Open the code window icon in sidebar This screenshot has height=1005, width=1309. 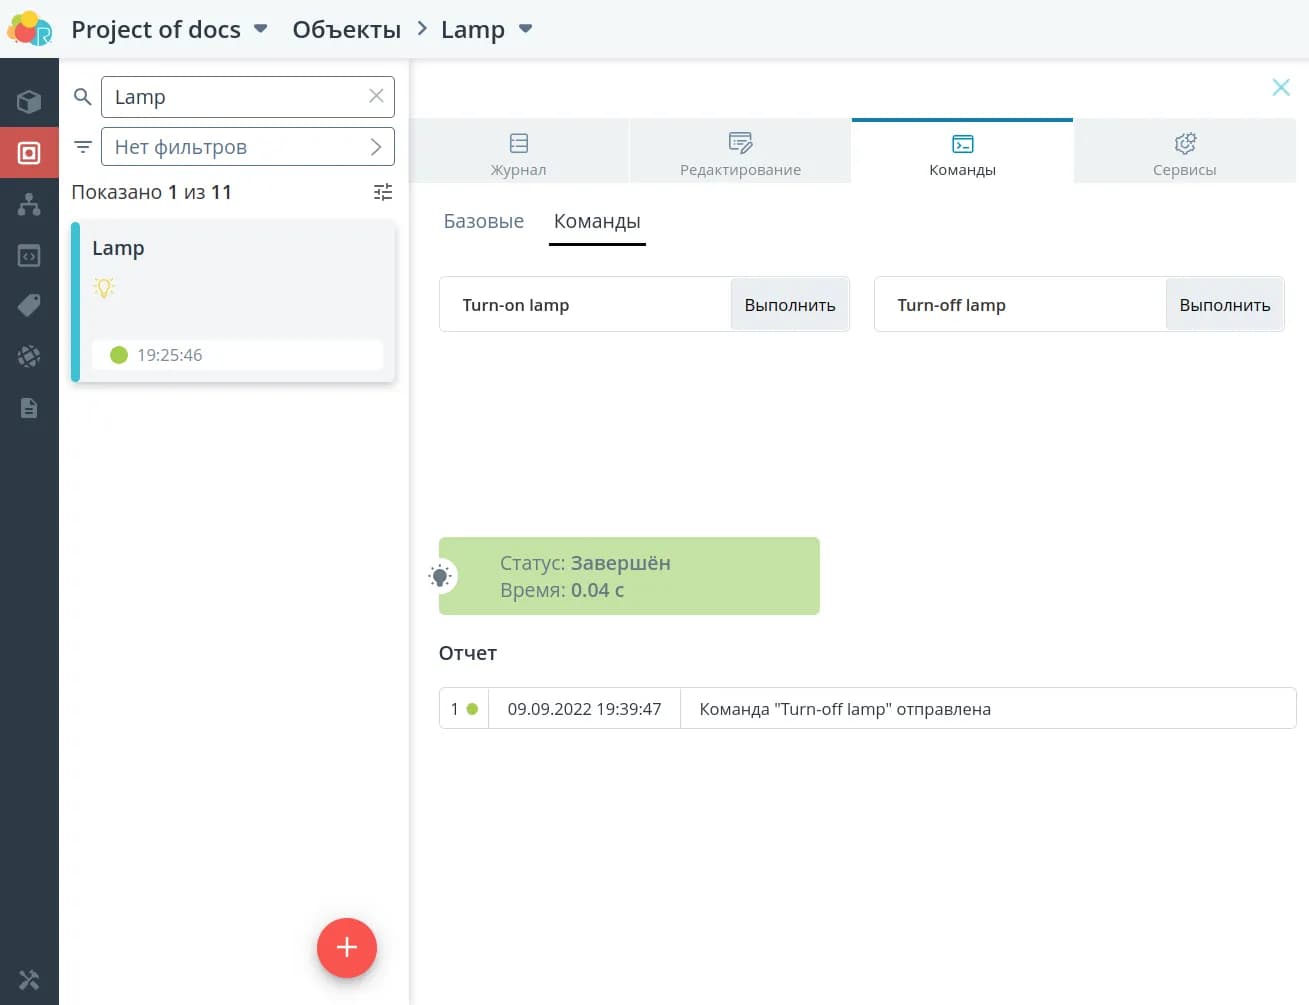click(x=29, y=256)
